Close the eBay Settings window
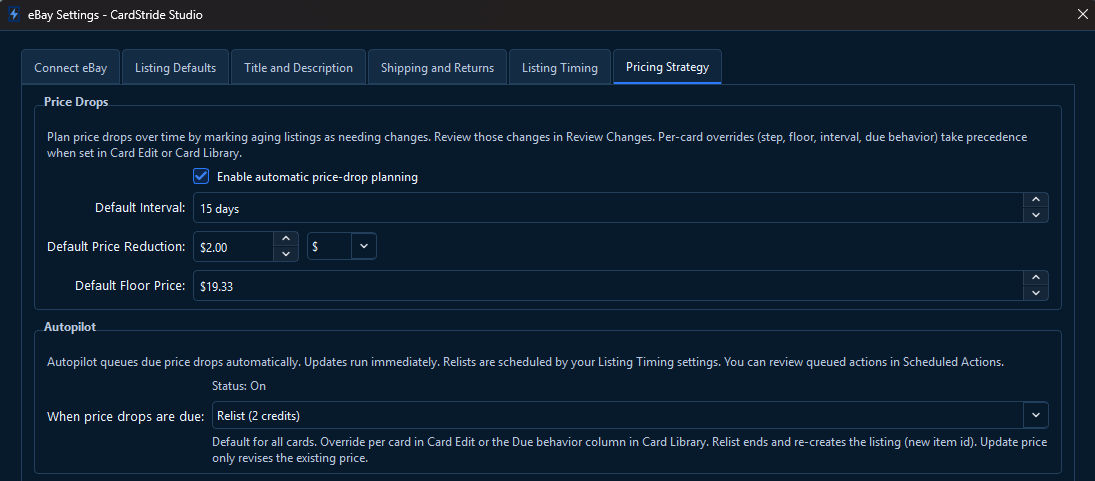 (x=1081, y=14)
